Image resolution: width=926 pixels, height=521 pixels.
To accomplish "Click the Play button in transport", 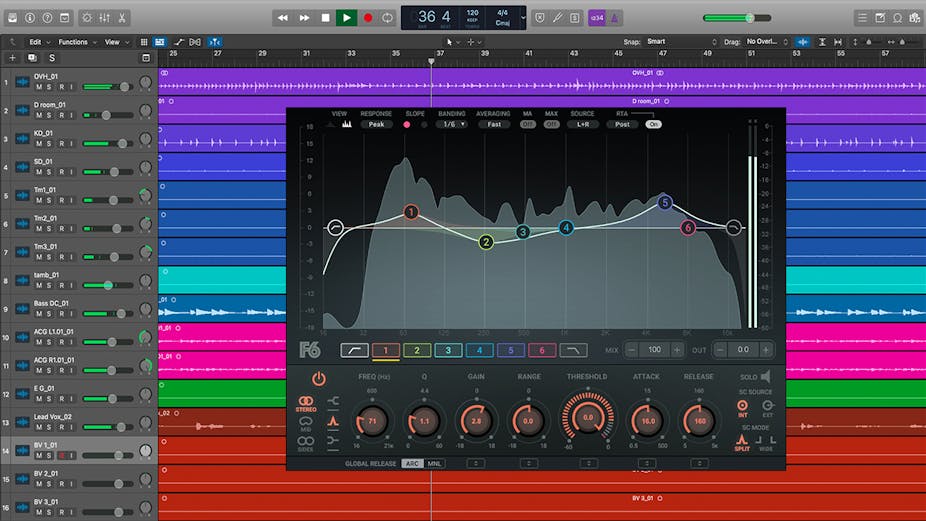I will [x=346, y=17].
